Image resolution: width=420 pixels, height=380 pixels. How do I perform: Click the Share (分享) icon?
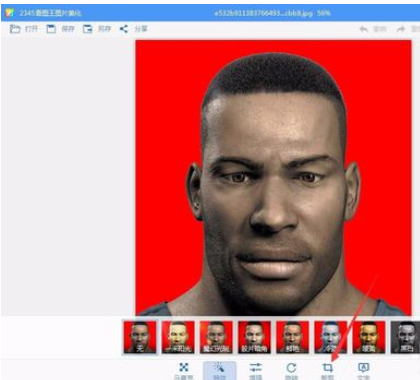pos(124,29)
